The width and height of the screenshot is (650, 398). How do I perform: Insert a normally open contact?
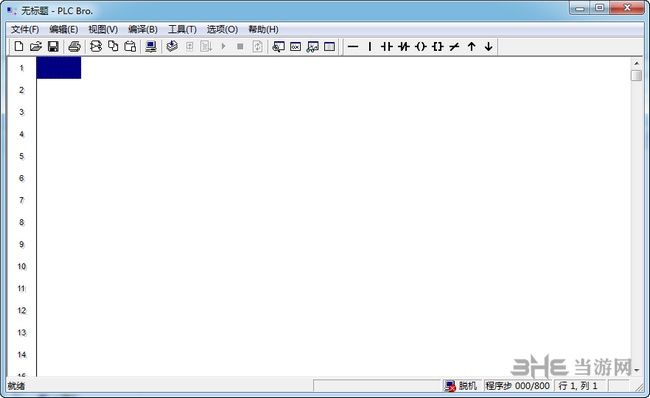coord(387,46)
